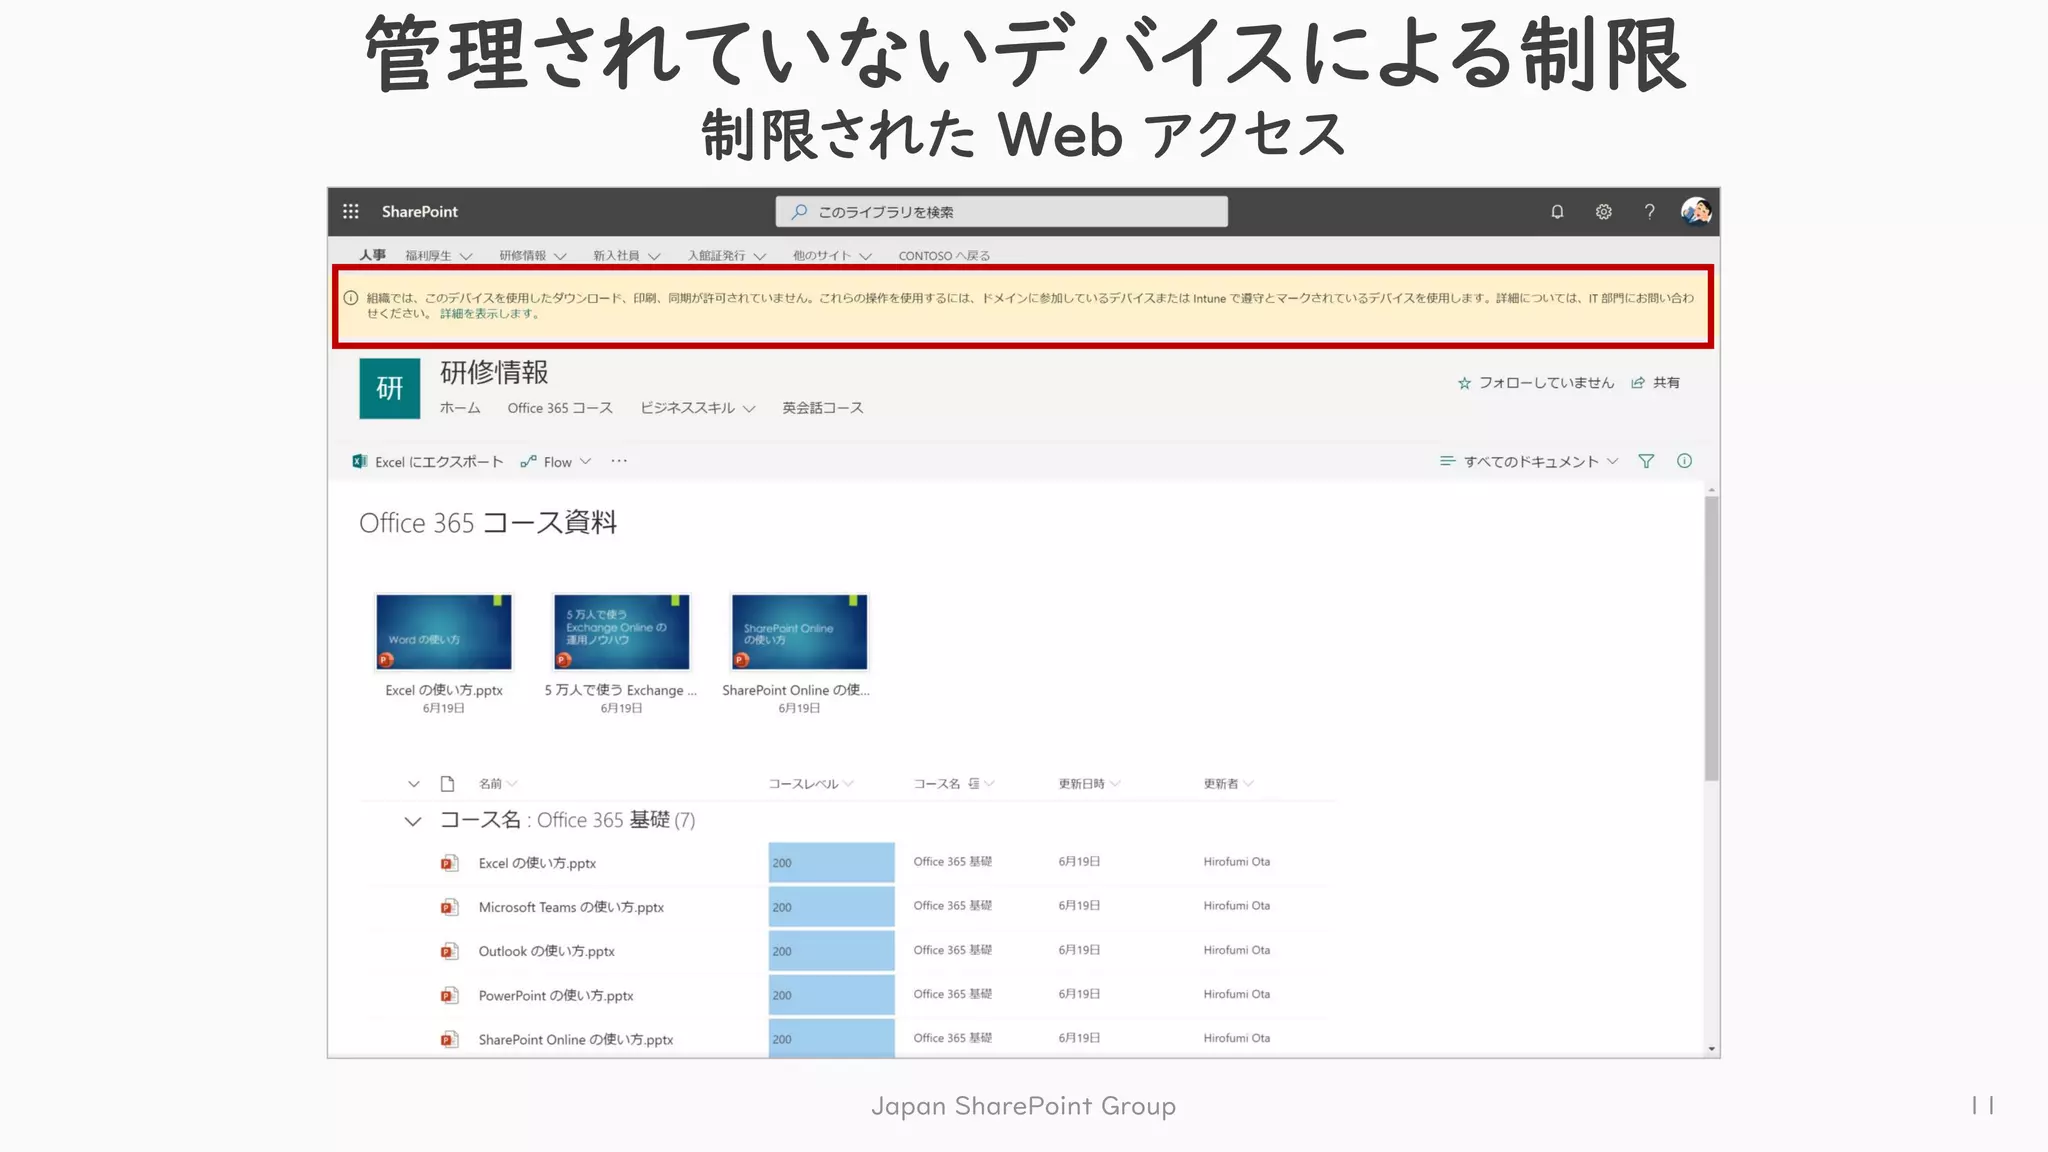Open the 英会話コース tab
Viewport: 2048px width, 1152px height.
pyautogui.click(x=823, y=408)
